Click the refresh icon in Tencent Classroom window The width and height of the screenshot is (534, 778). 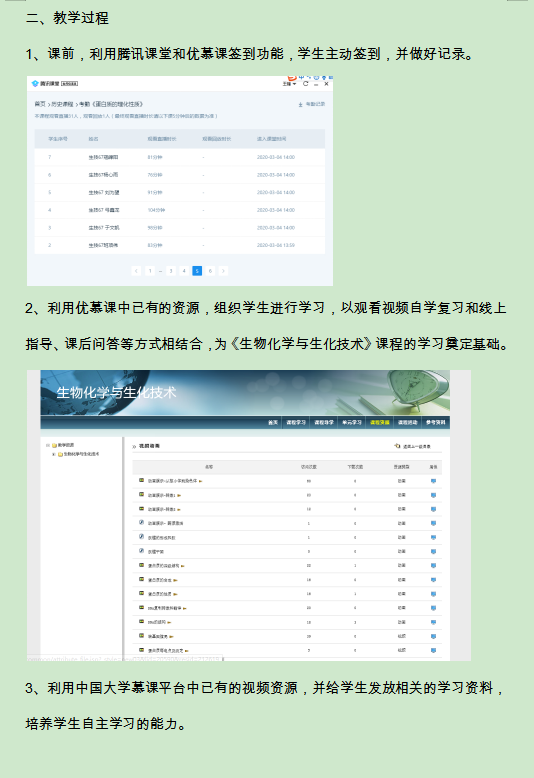tap(306, 84)
